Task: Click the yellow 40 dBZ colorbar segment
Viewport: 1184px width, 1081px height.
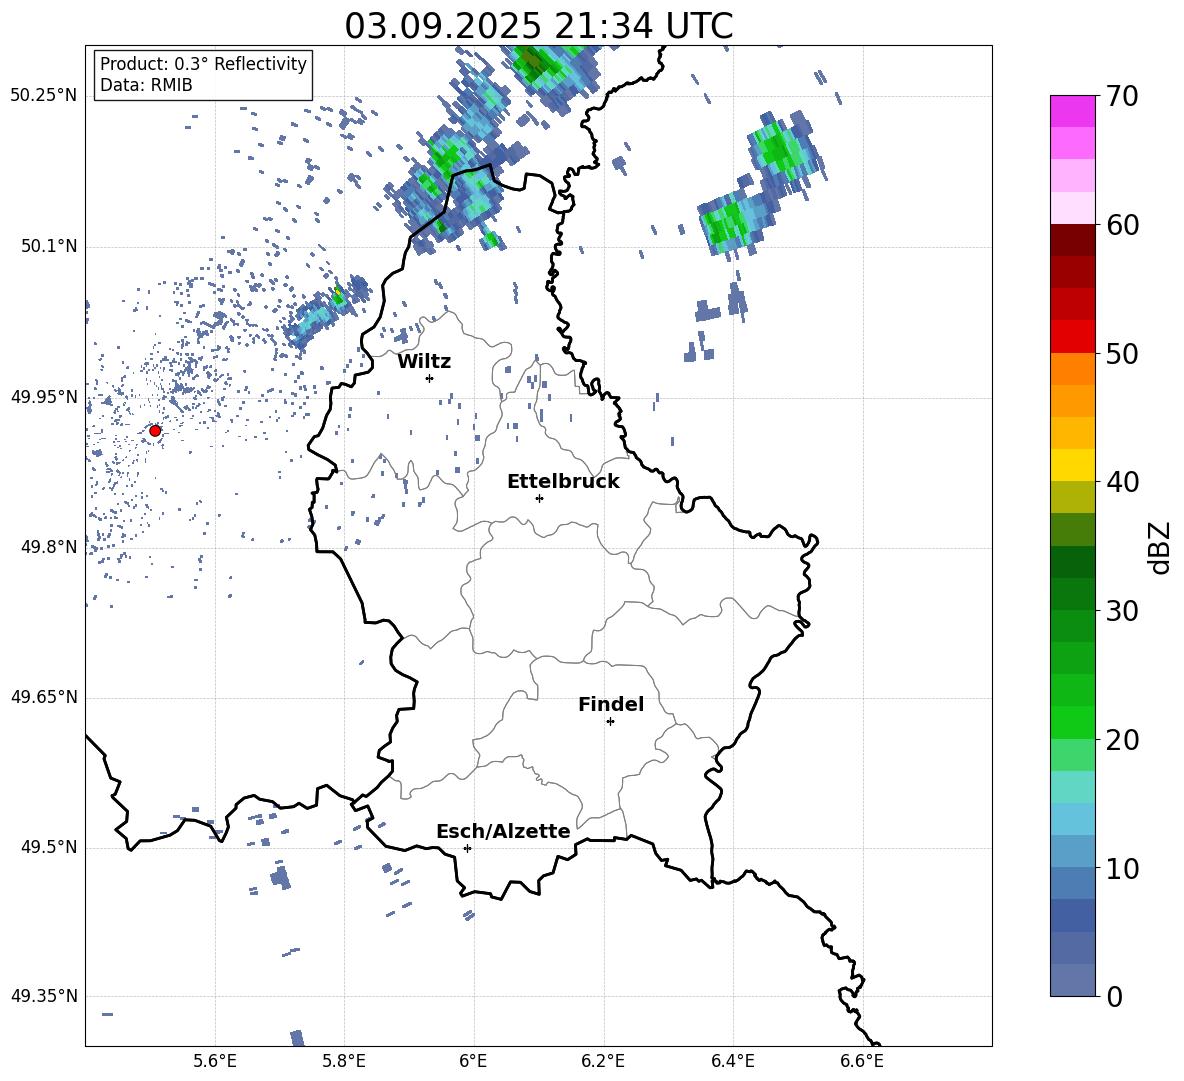Action: point(1073,465)
